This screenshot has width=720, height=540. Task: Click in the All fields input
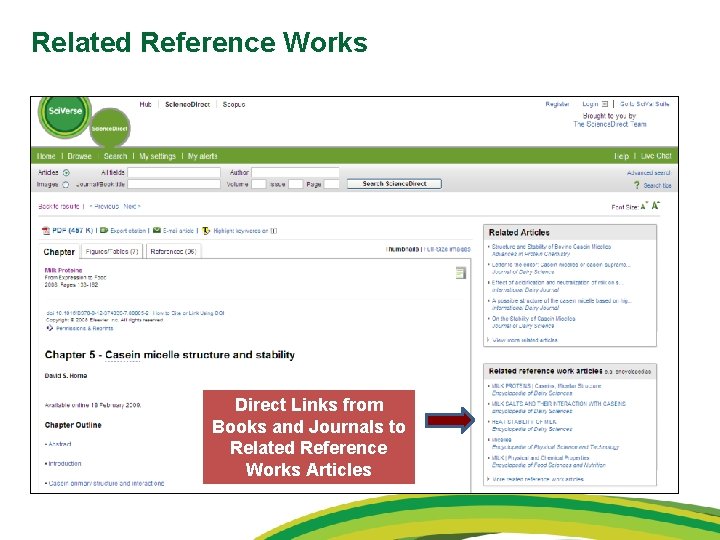174,172
